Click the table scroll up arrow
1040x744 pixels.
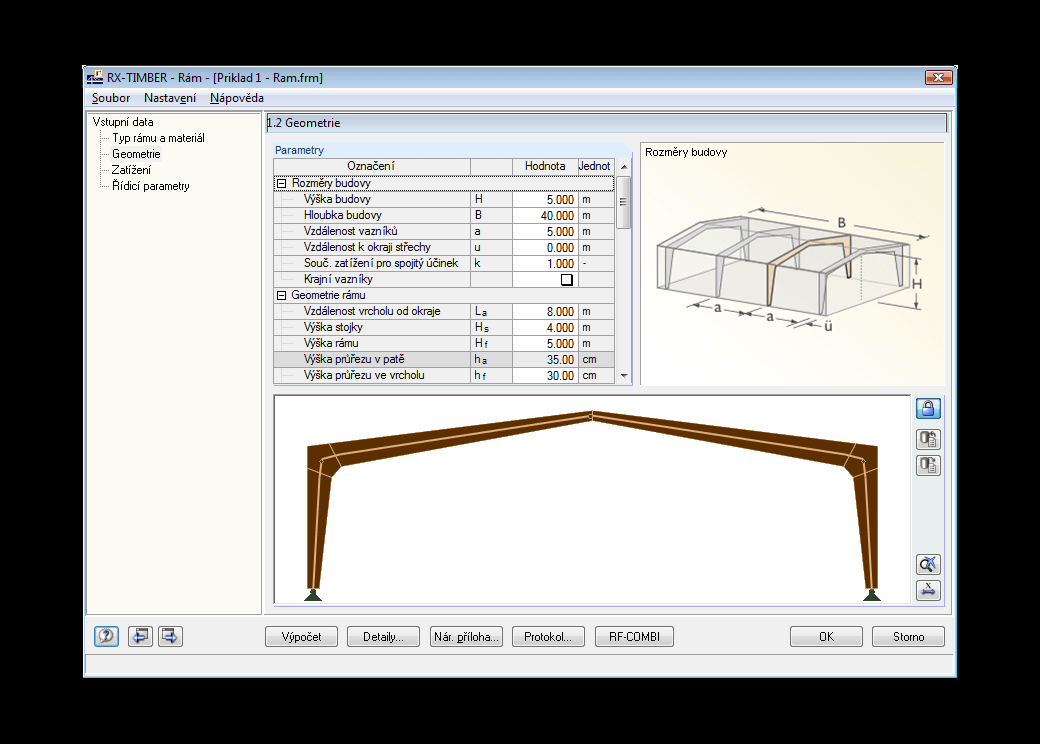tap(623, 166)
